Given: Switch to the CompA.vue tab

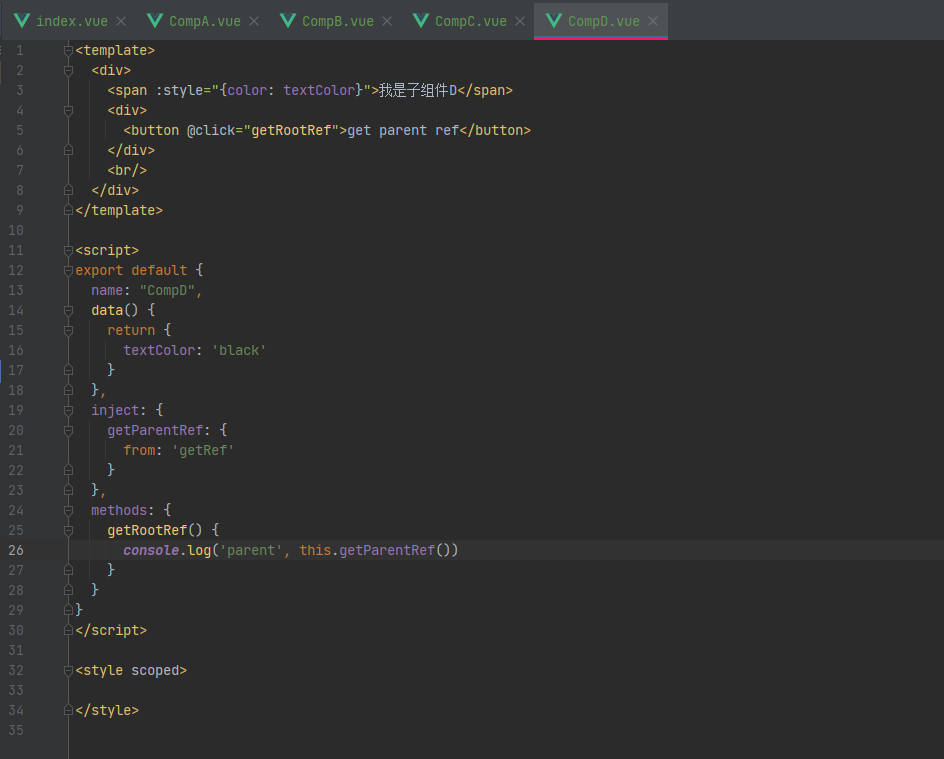Looking at the screenshot, I should click(205, 21).
